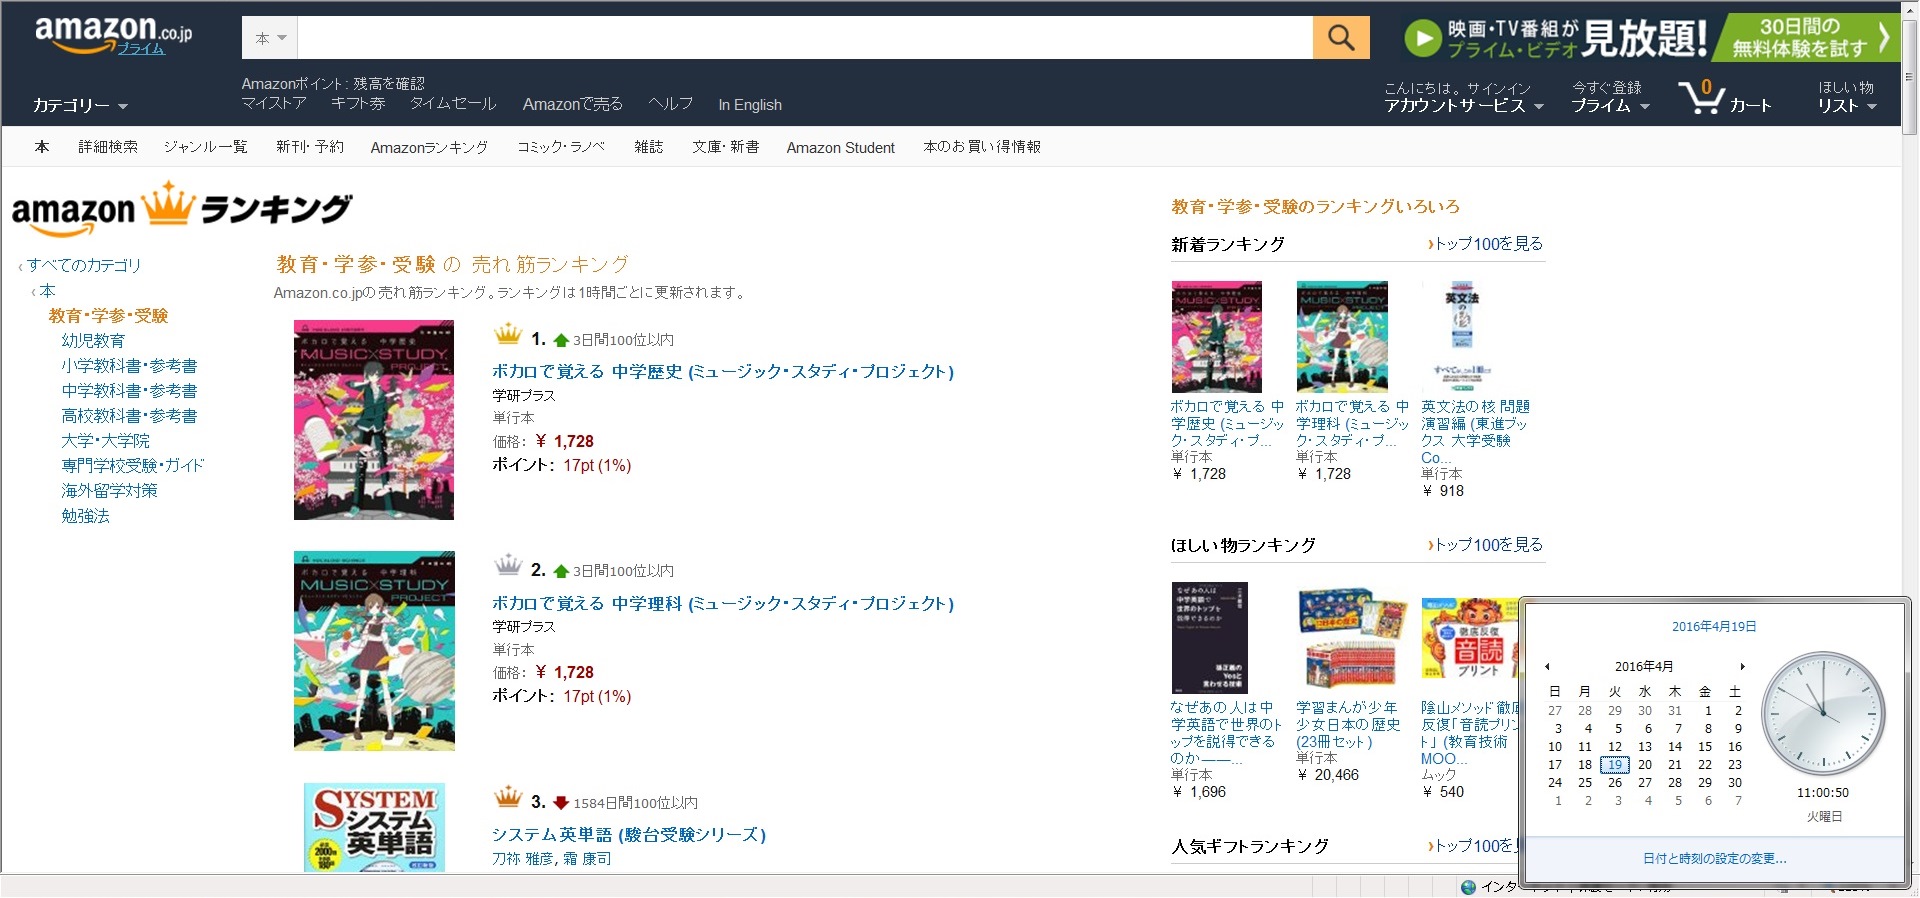1920x898 pixels.
Task: Open ジャンル一覧 in books nav
Action: point(205,147)
